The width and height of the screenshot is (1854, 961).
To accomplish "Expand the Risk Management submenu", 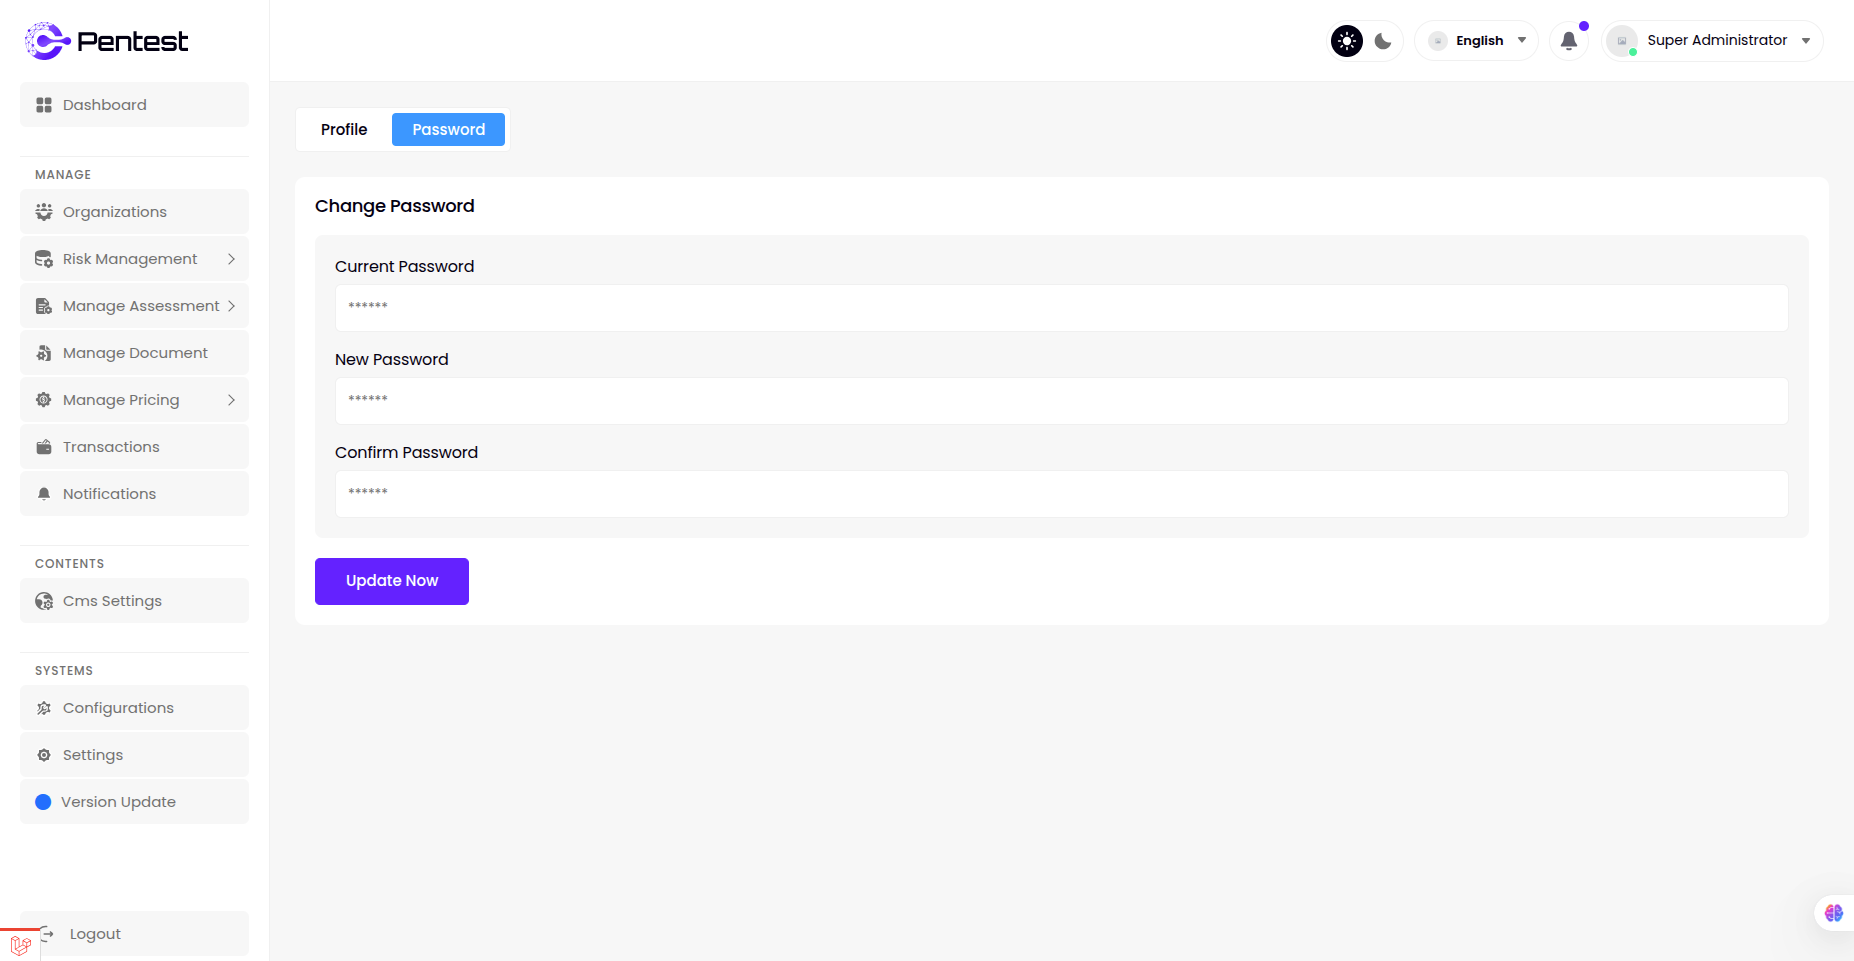I will click(231, 259).
